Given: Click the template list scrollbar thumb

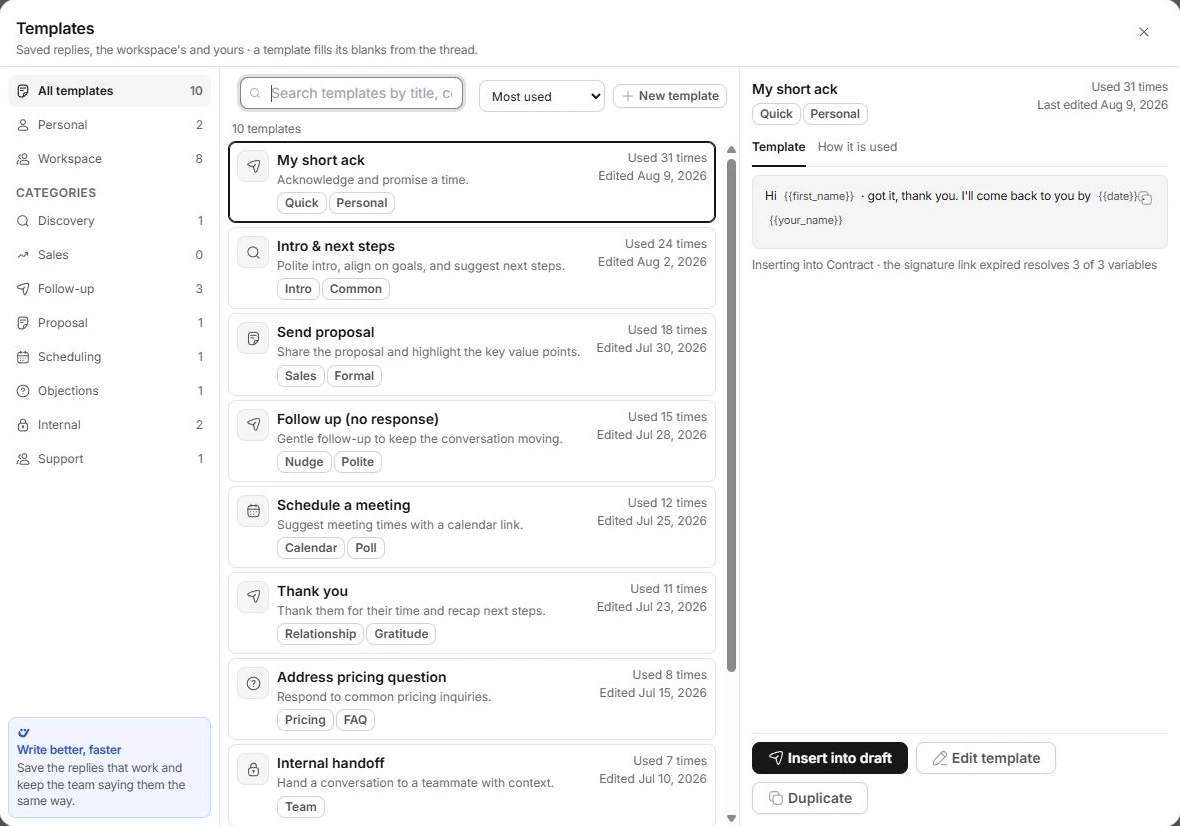Looking at the screenshot, I should coord(731,415).
